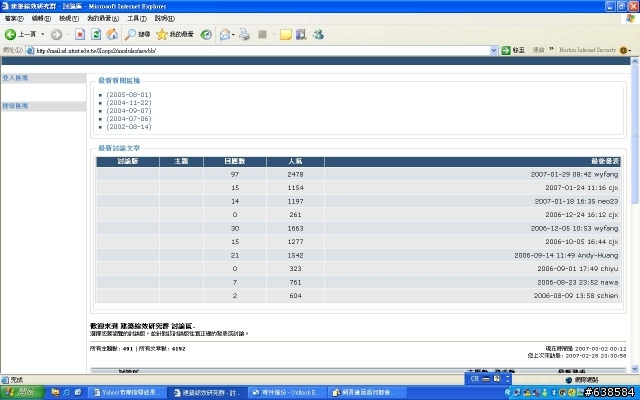Image resolution: width=640 pixels, height=400 pixels.
Task: Open 檢視(V) menu
Action: point(69,18)
